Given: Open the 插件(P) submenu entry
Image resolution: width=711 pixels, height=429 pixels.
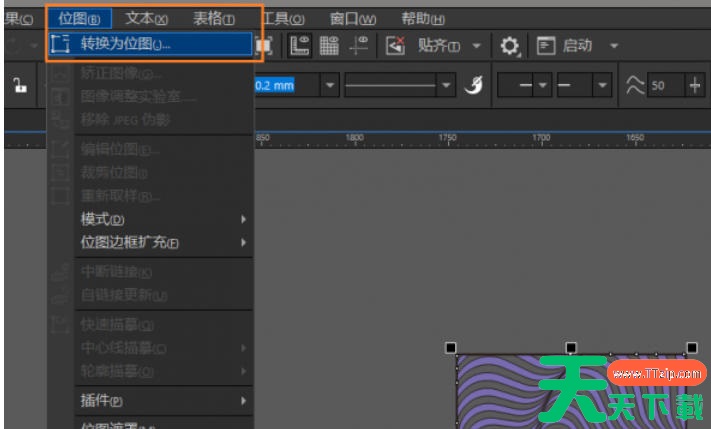Looking at the screenshot, I should [164, 401].
